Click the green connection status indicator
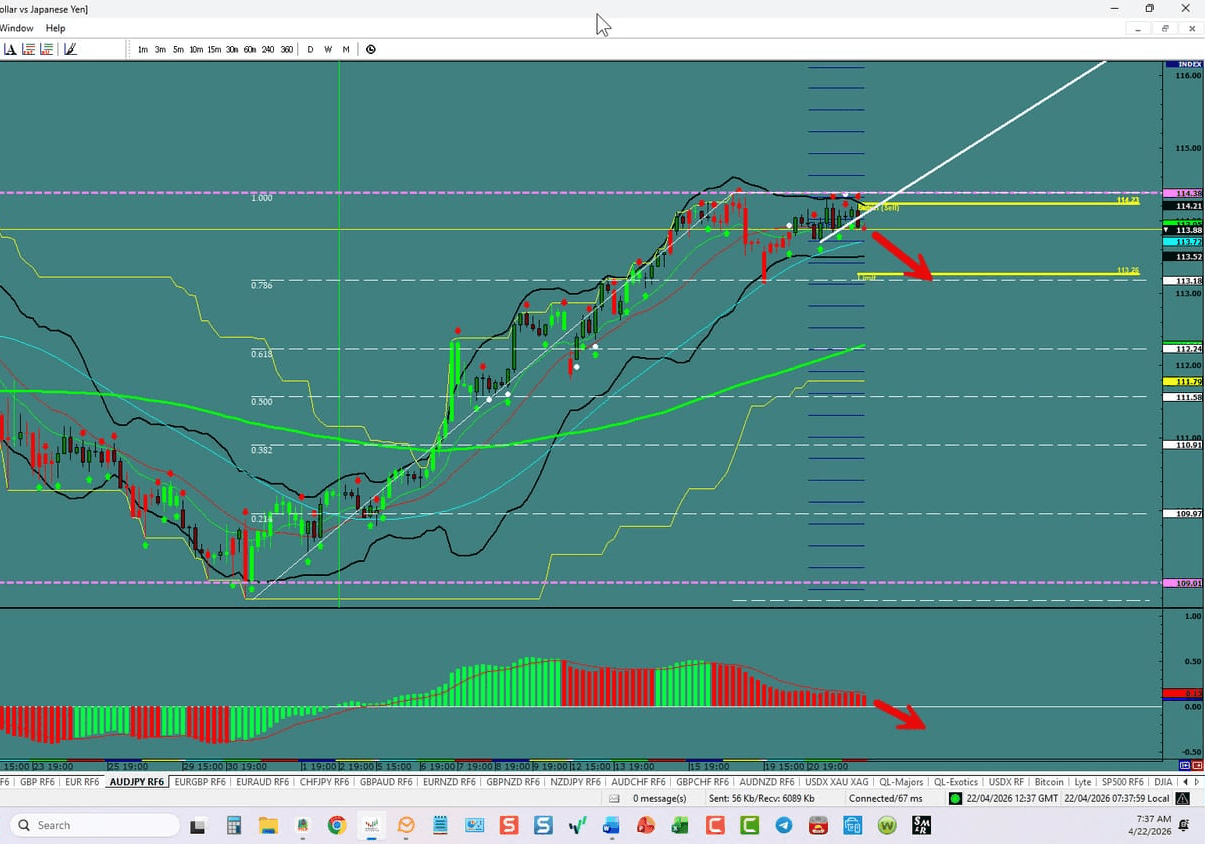The width and height of the screenshot is (1205, 844). [x=957, y=798]
